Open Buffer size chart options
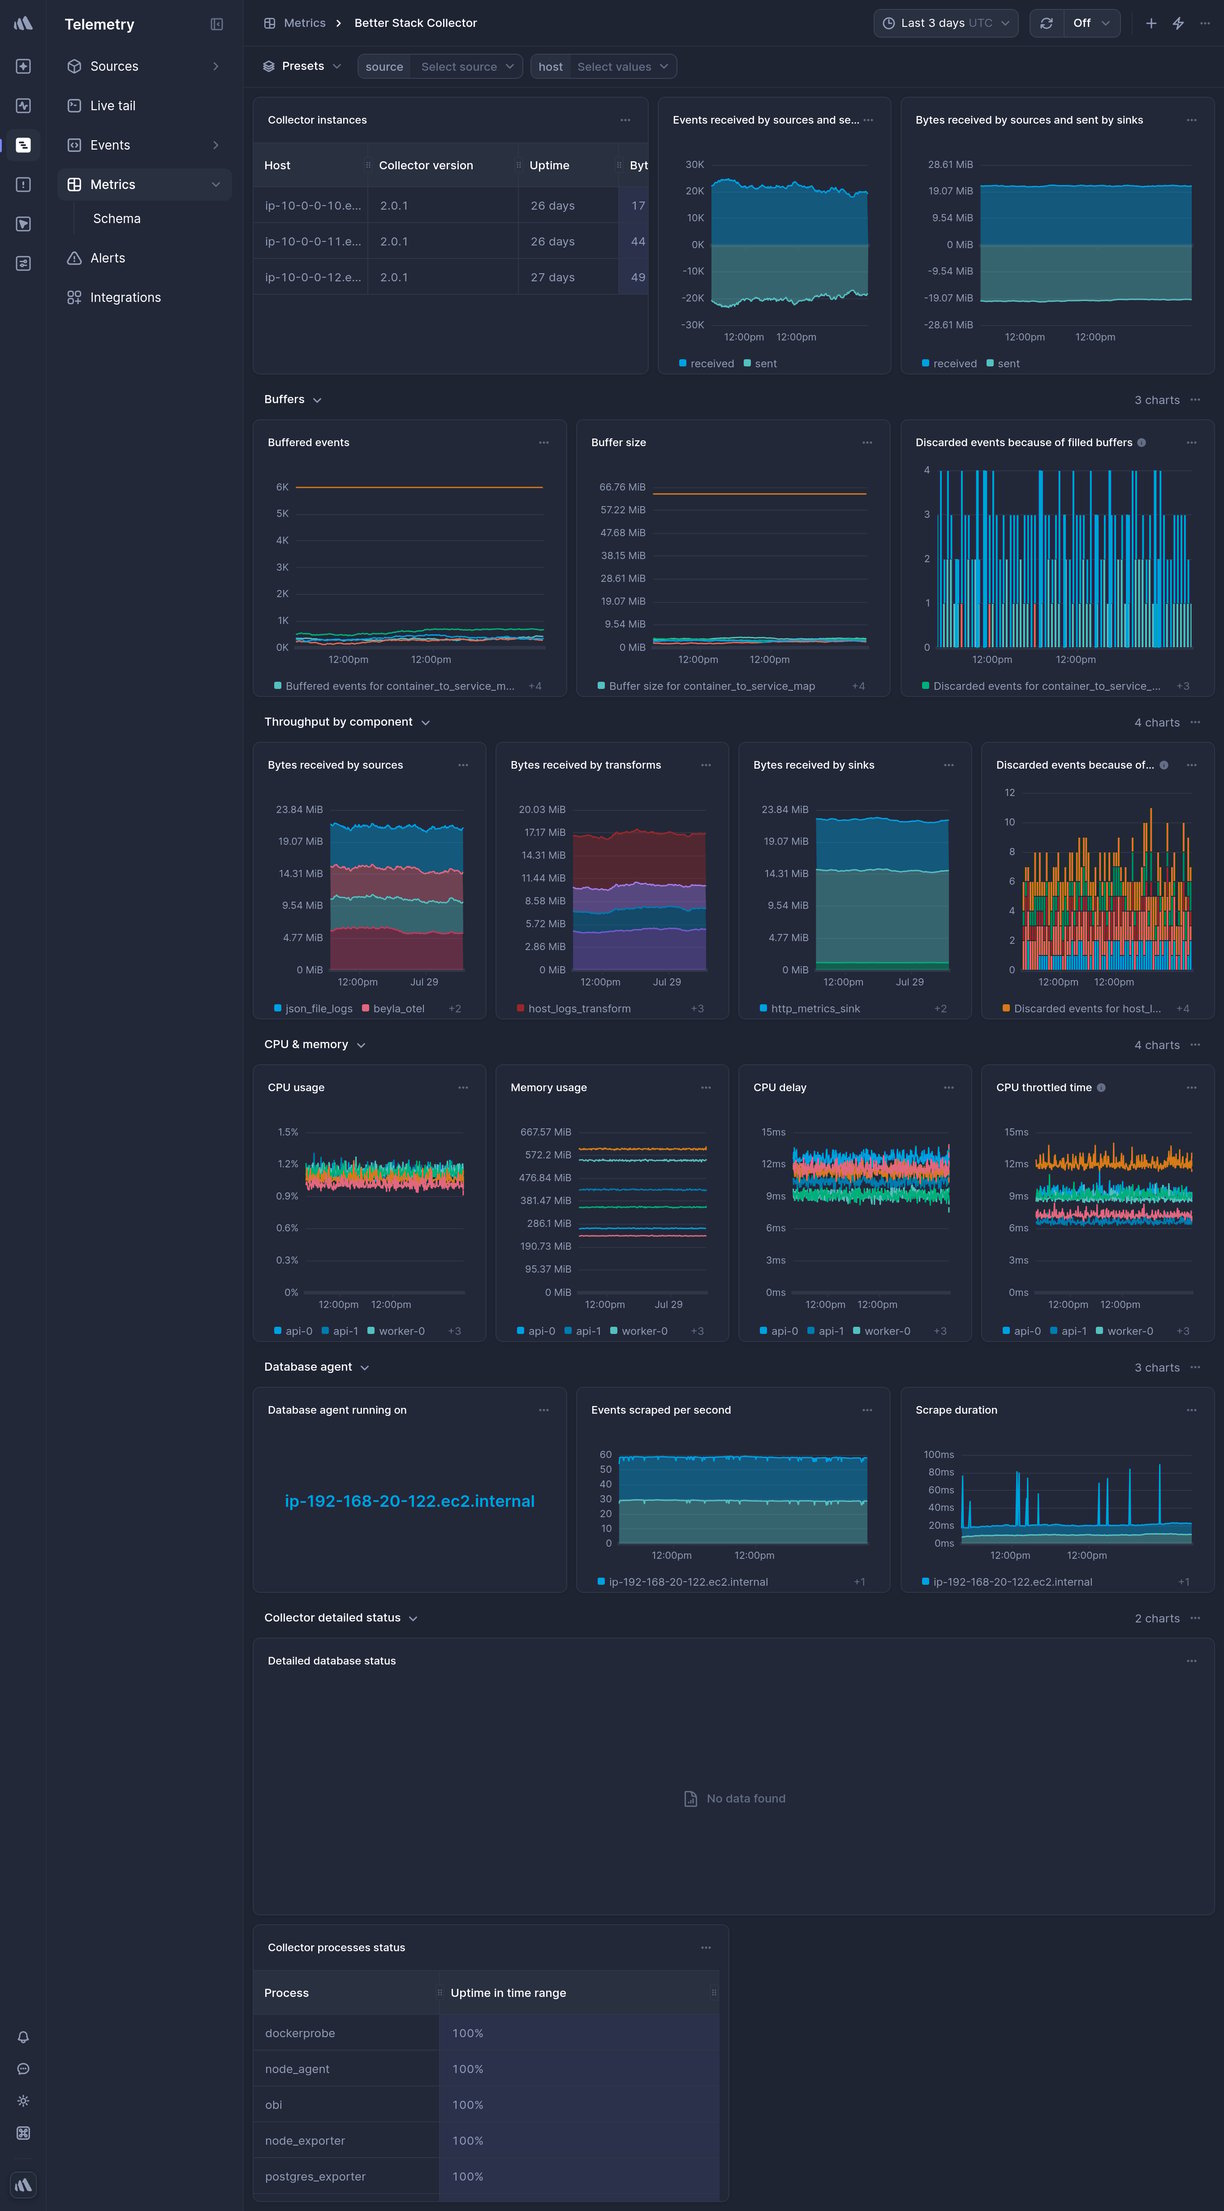This screenshot has height=2211, width=1224. [x=867, y=443]
